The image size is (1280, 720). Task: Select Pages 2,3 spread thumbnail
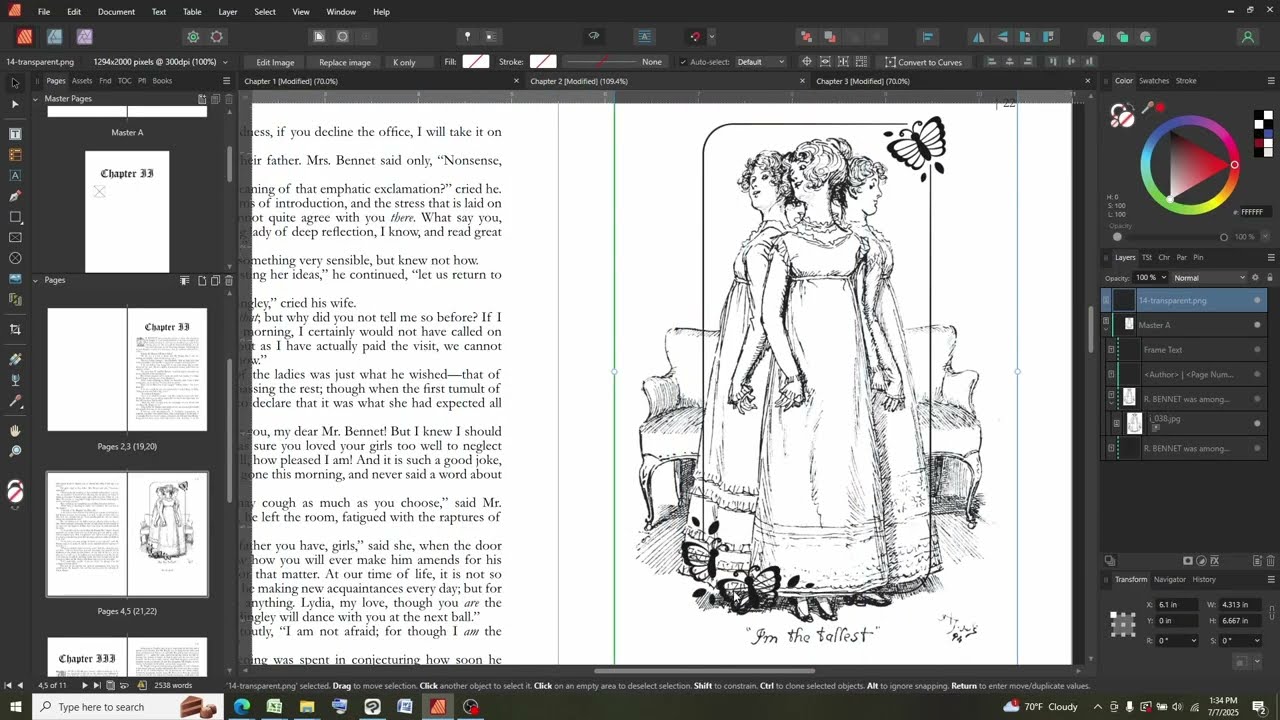[127, 370]
